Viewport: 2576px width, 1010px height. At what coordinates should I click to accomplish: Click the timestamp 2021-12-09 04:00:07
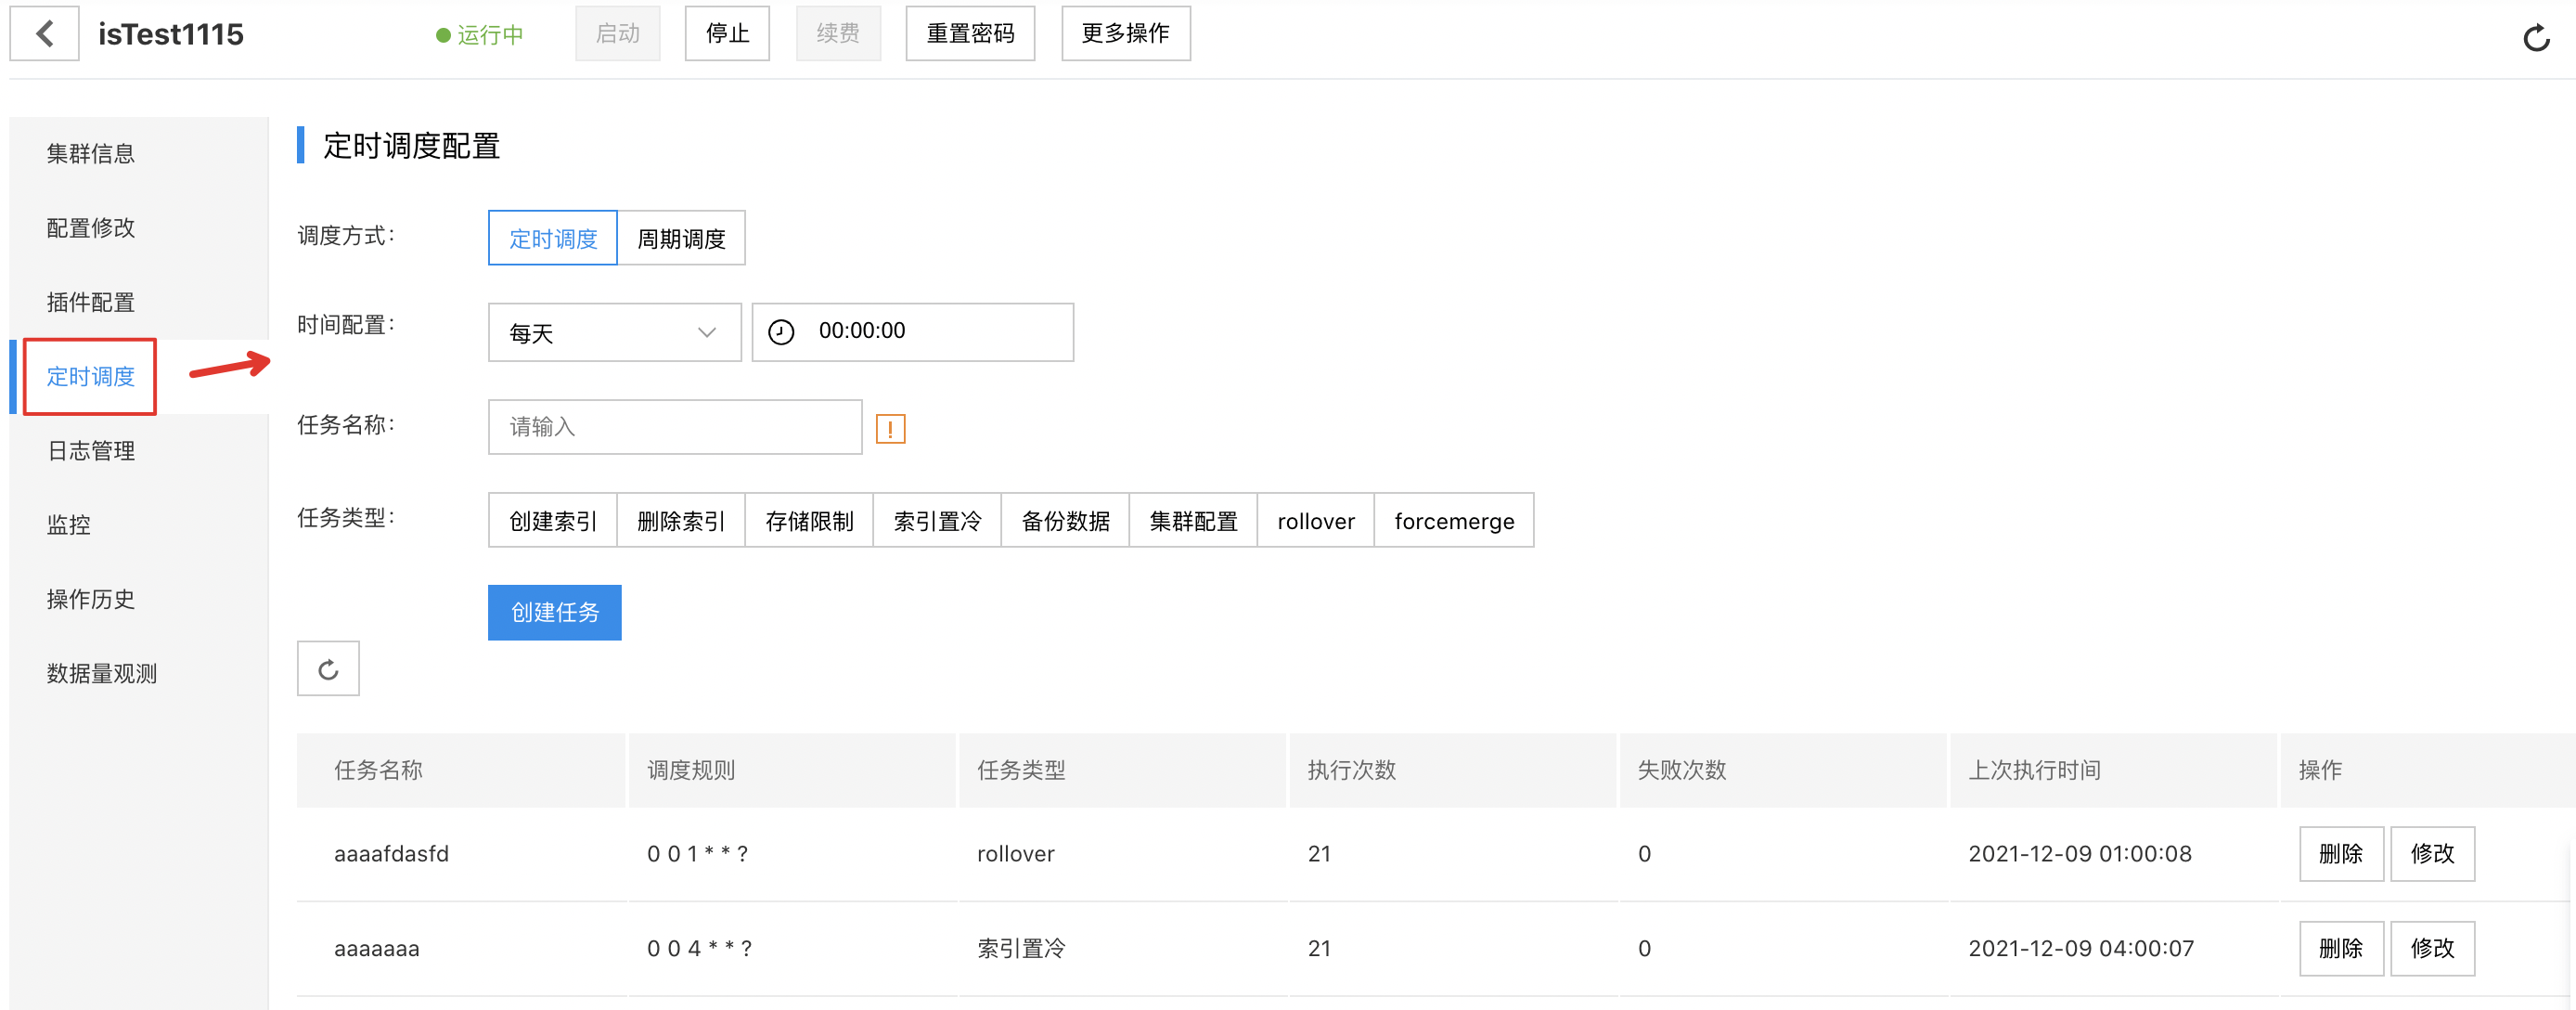point(2081,948)
